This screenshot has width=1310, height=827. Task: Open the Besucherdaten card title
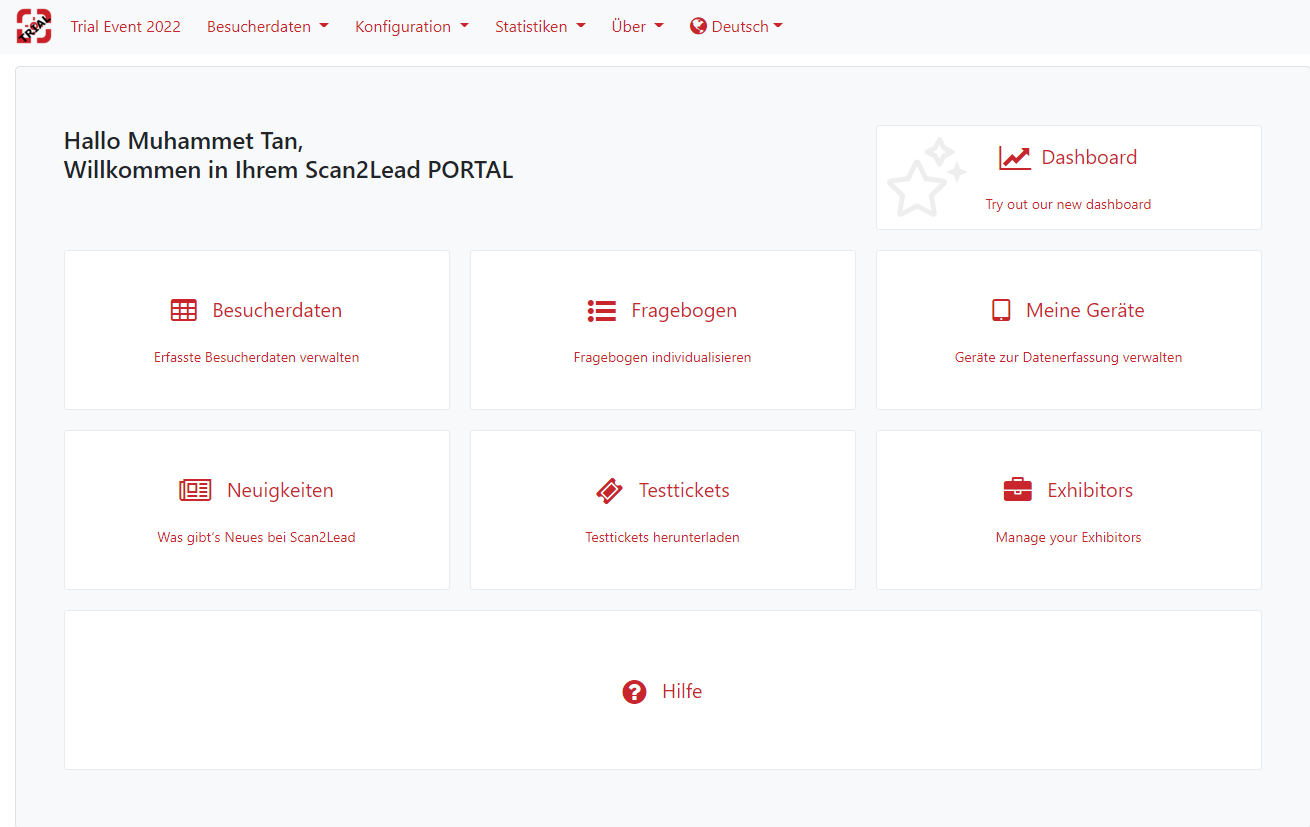click(x=277, y=311)
